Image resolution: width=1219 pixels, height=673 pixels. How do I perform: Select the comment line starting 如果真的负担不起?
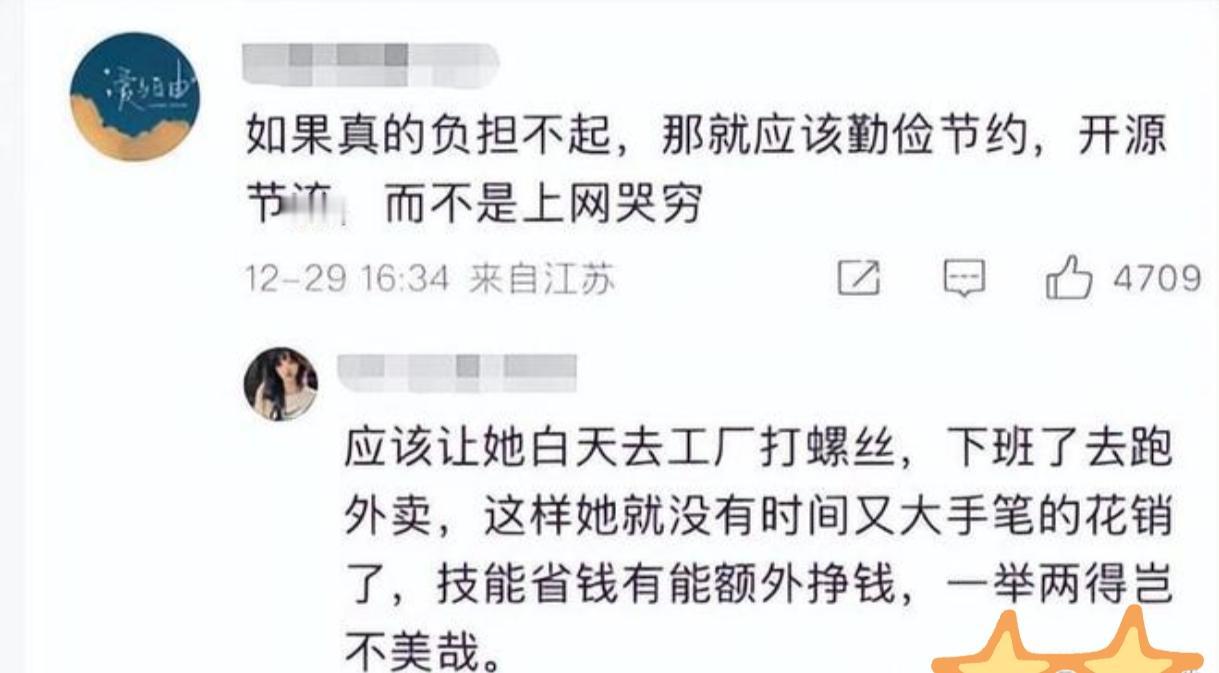coord(706,138)
